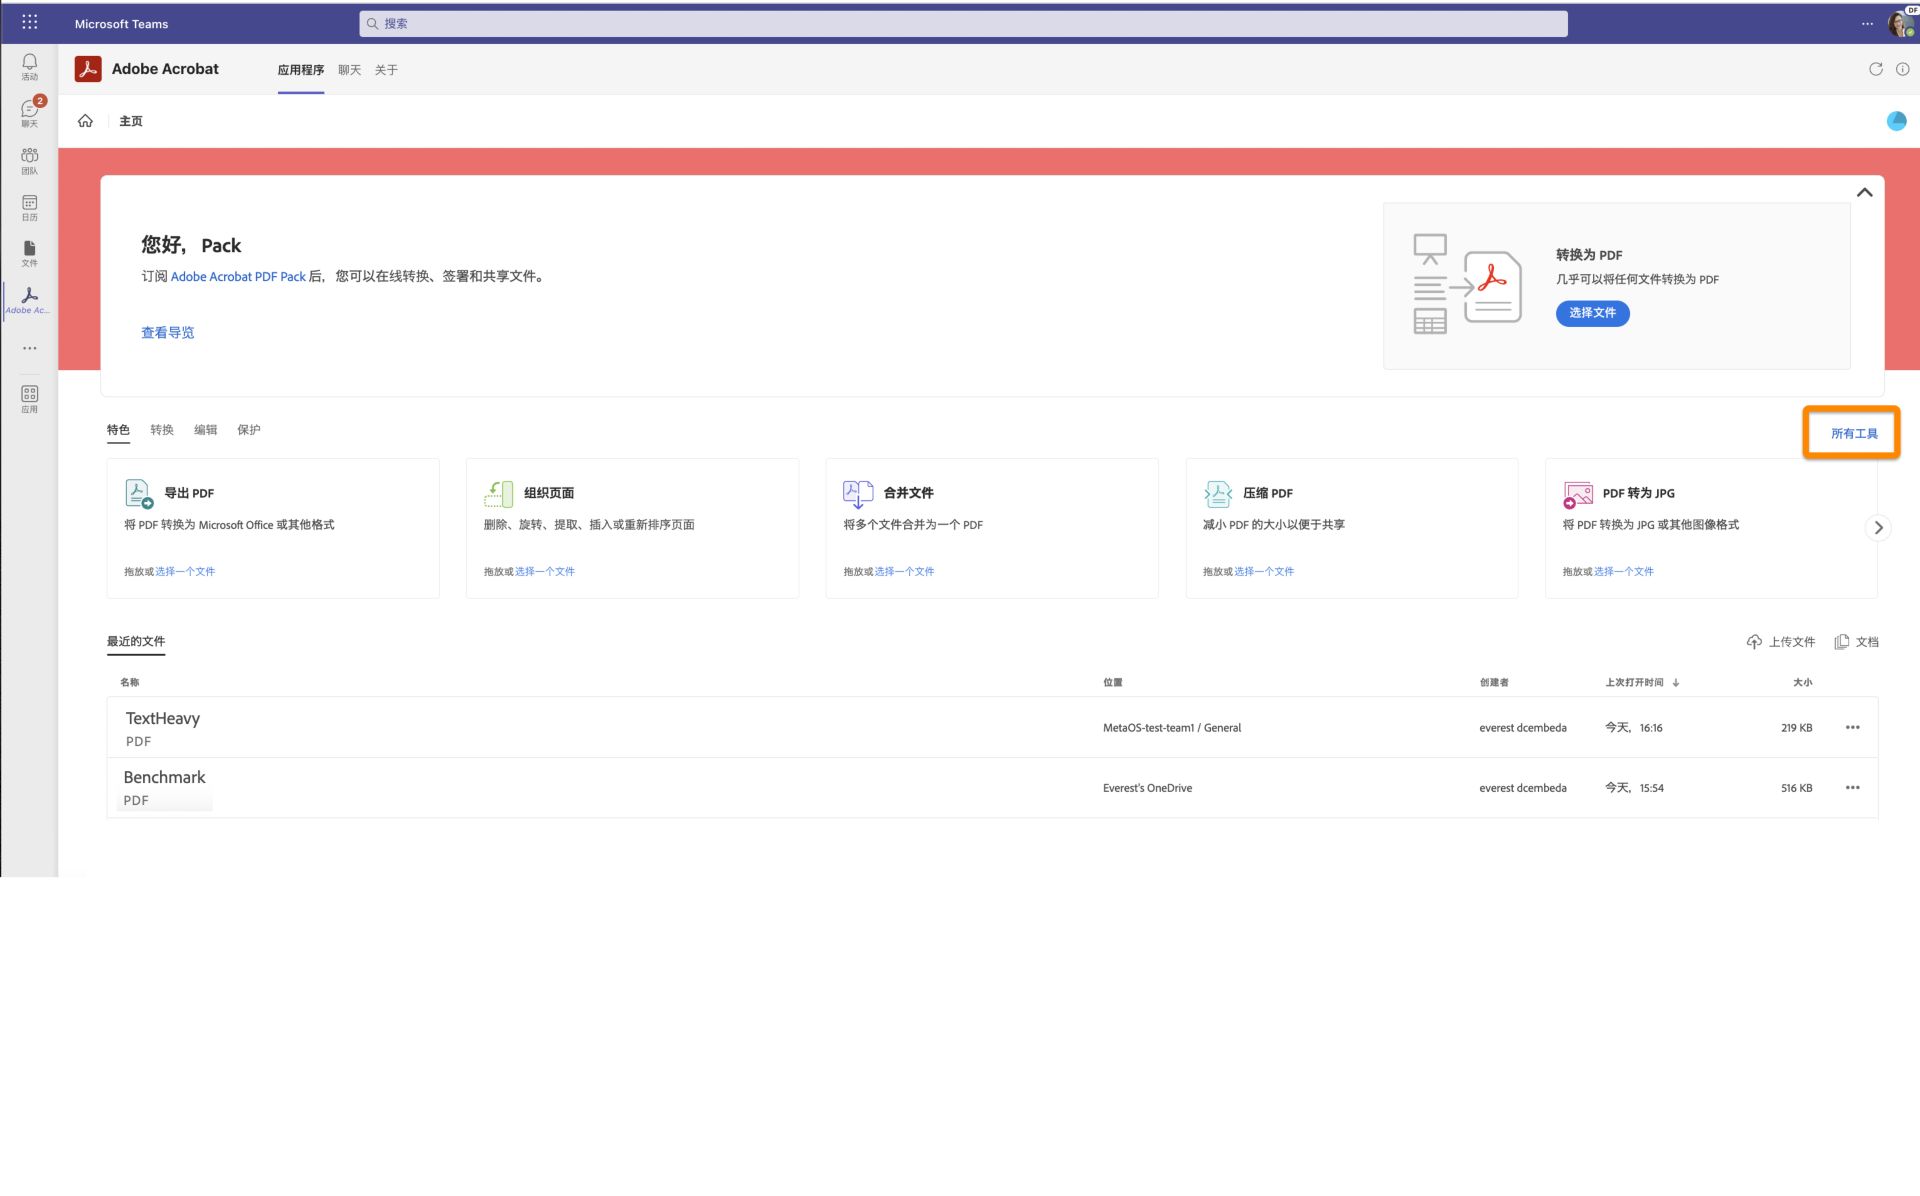Switch to the 聊天 tab
This screenshot has width=1920, height=1196.
point(349,70)
